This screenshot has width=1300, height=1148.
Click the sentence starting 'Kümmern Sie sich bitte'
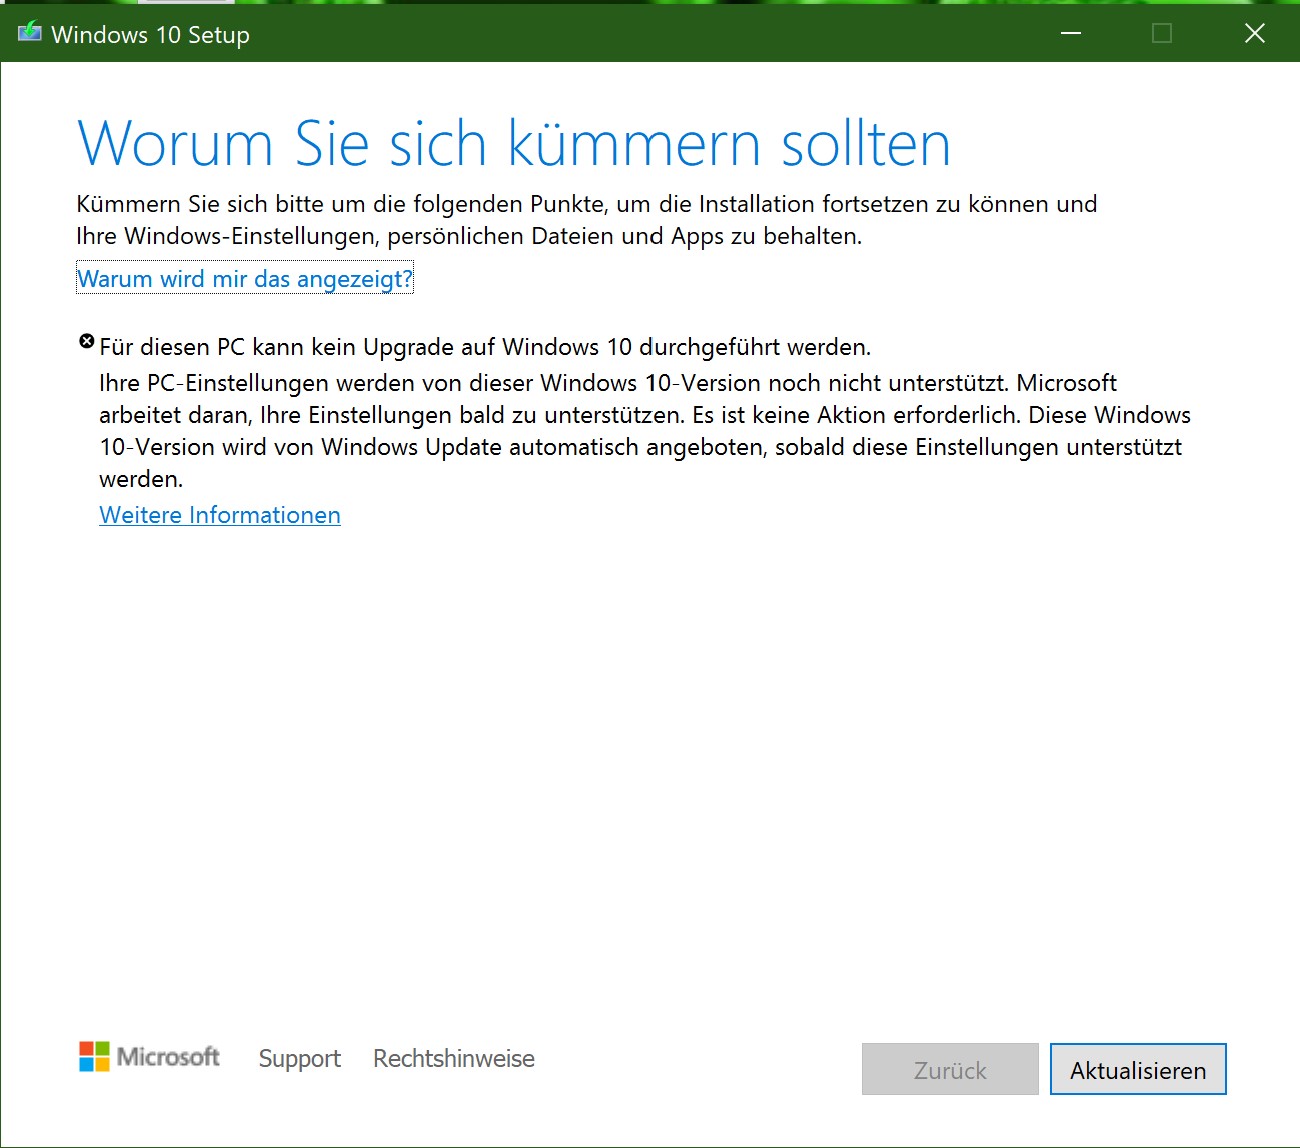587,220
